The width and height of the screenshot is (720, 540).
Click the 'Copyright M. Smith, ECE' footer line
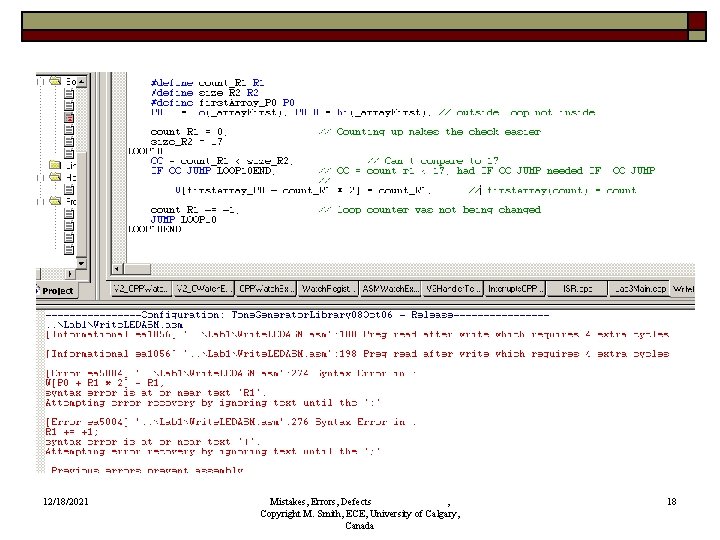click(360, 514)
